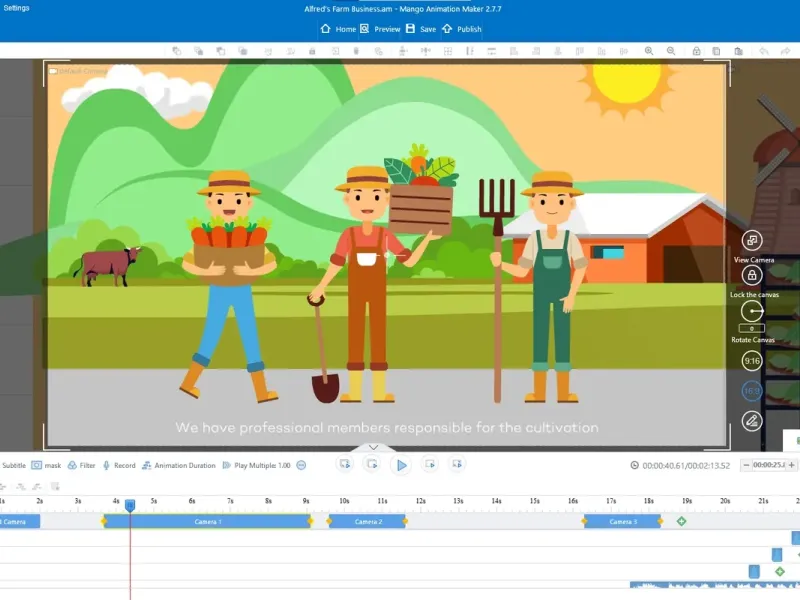The image size is (800, 600).
Task: Open the mask tool
Action: pyautogui.click(x=46, y=465)
